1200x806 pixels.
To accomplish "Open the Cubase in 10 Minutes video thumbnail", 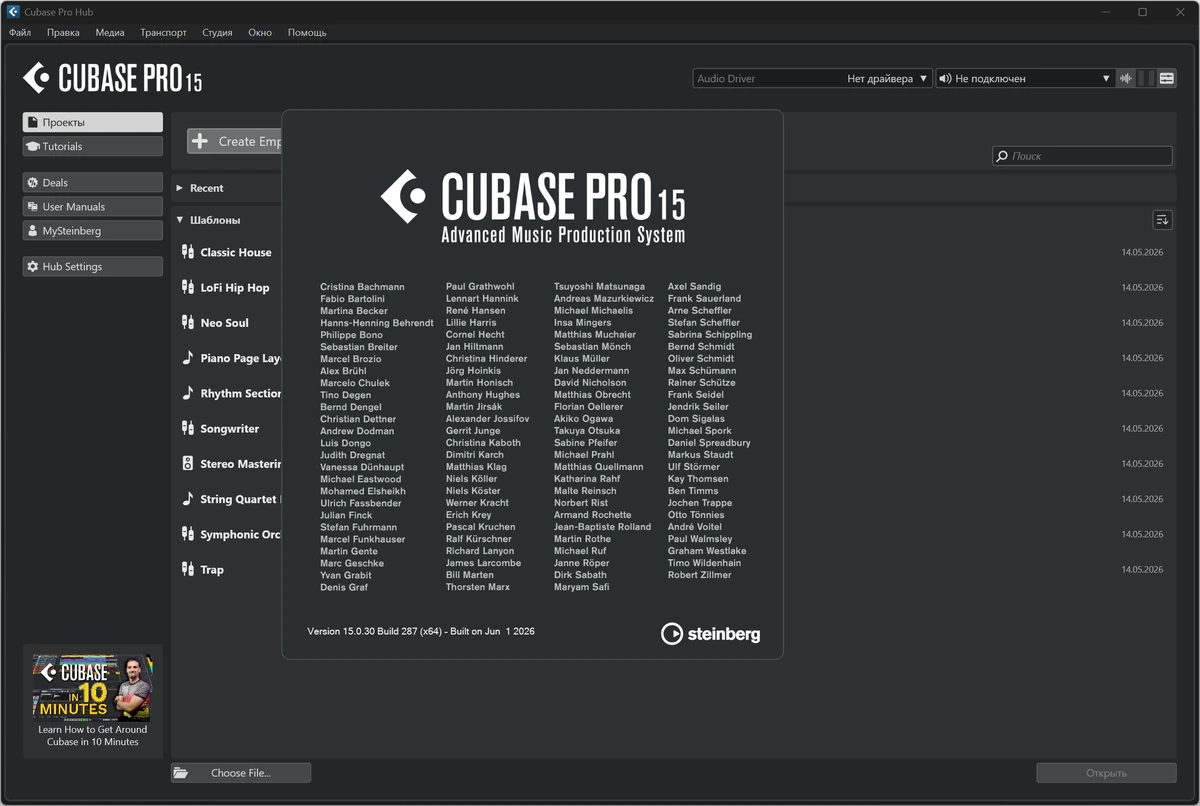I will (92, 688).
